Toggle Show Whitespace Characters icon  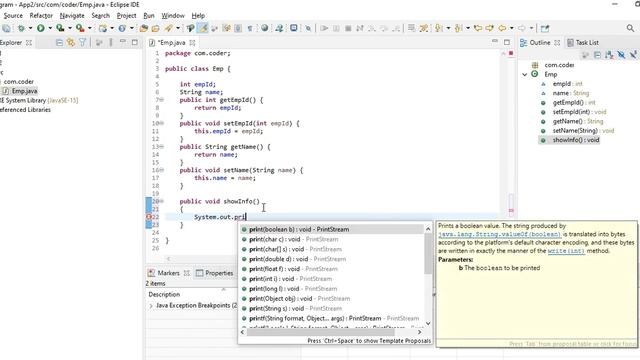[250, 28]
